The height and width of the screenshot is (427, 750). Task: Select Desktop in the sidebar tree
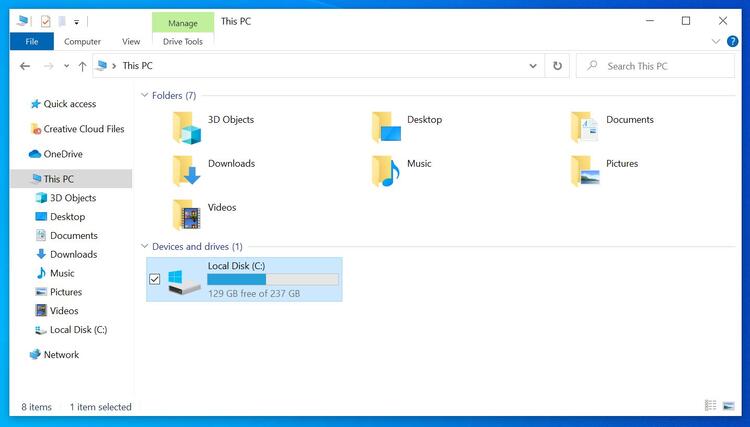click(x=60, y=217)
